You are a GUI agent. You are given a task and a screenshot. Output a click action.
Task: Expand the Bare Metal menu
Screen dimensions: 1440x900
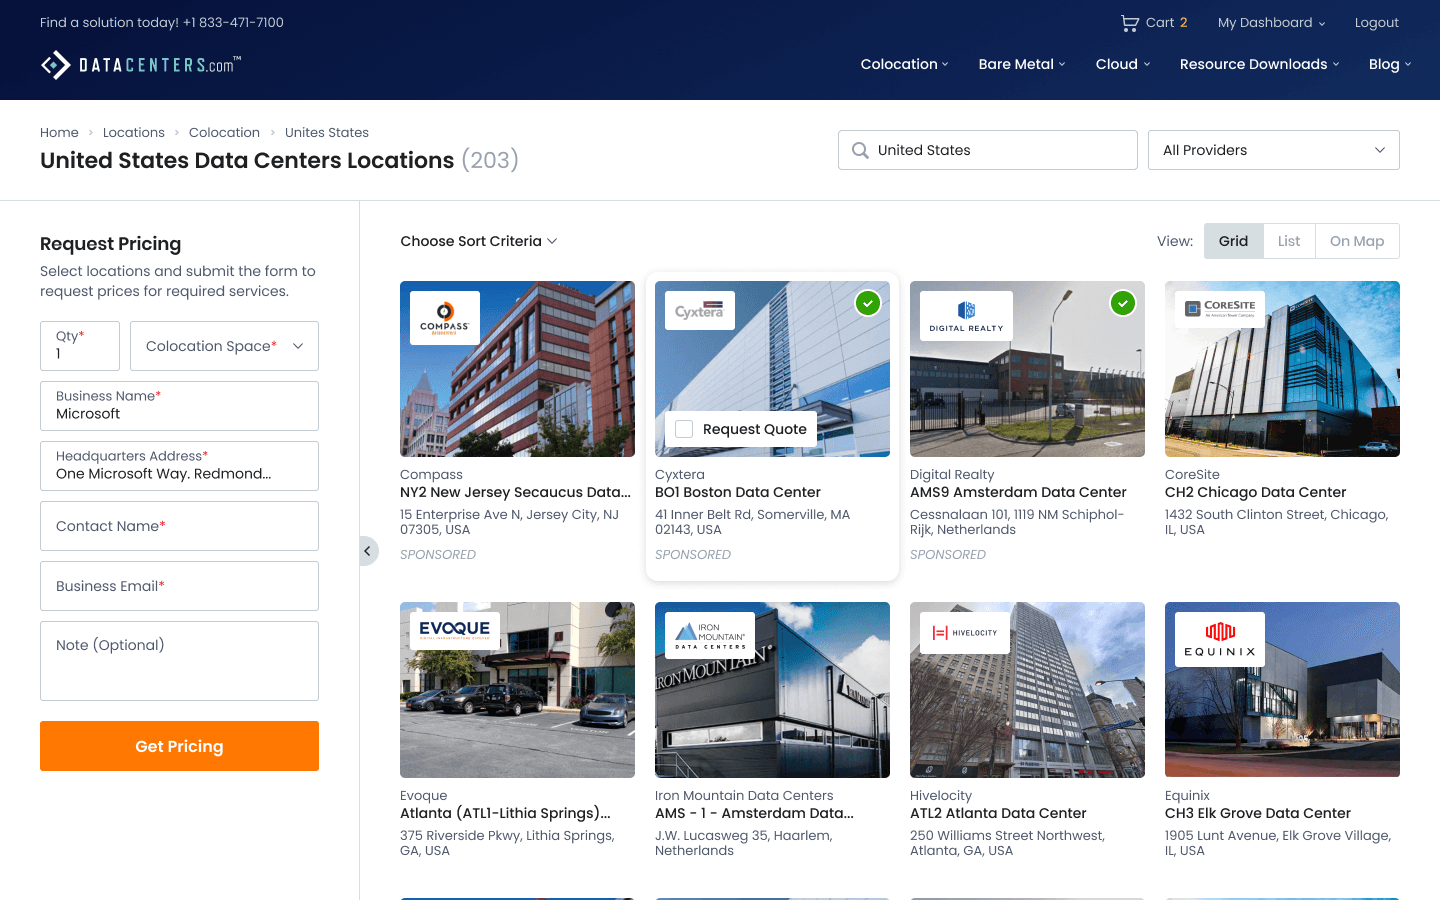(x=1022, y=64)
